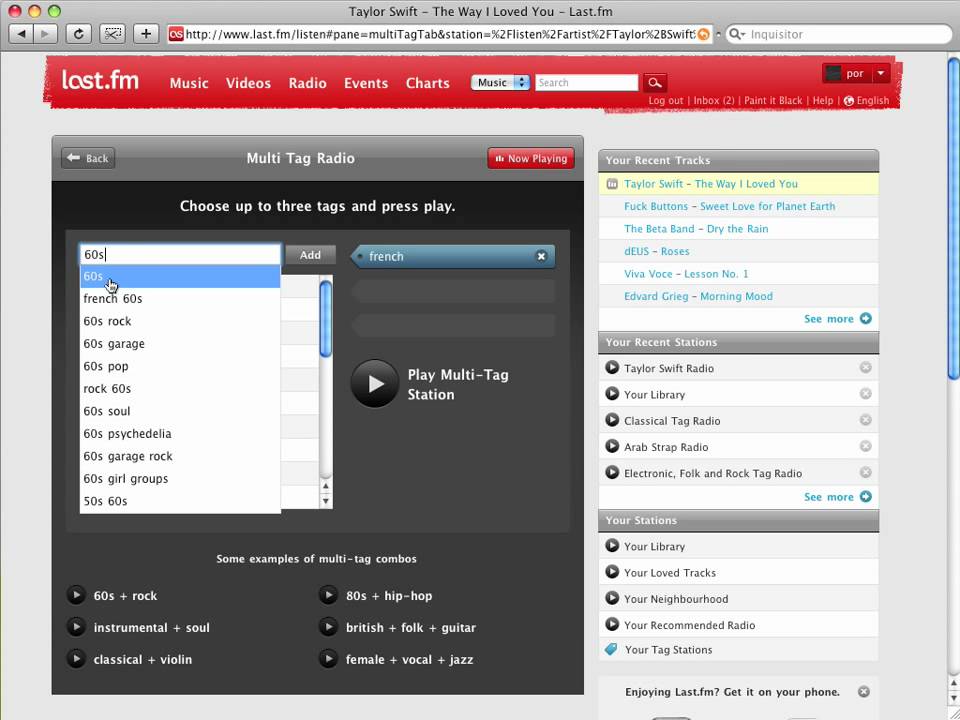Play the female + vocal + jazz combo
Screen dimensions: 960x720
328,659
